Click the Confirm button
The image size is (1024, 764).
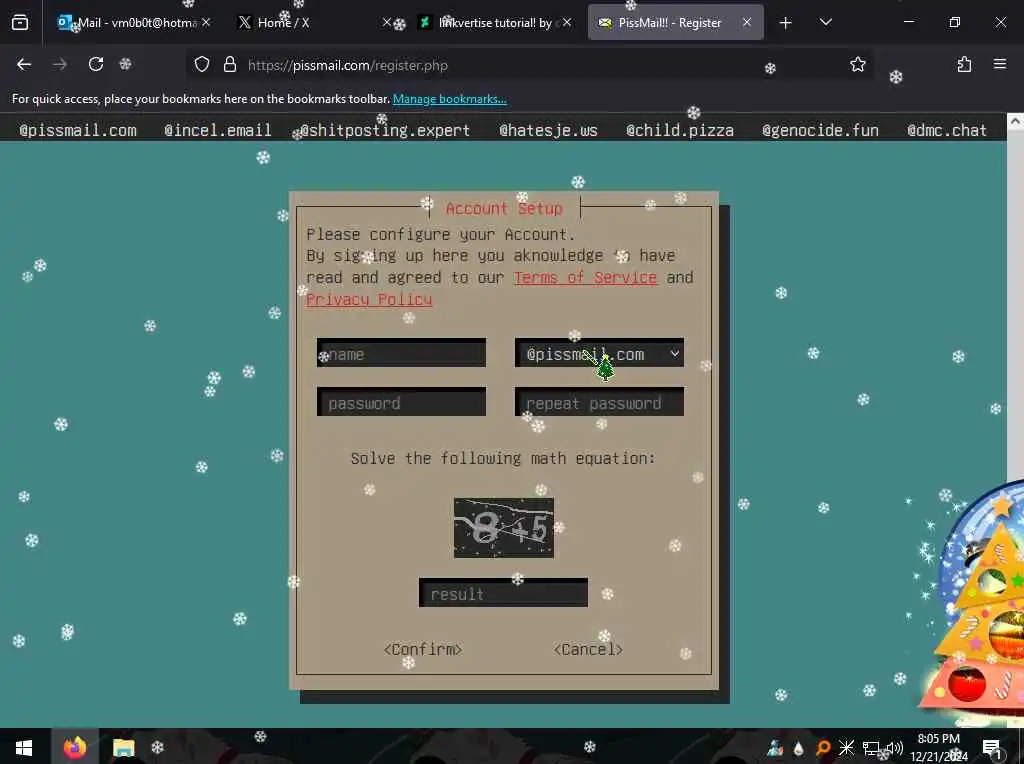pyautogui.click(x=423, y=650)
